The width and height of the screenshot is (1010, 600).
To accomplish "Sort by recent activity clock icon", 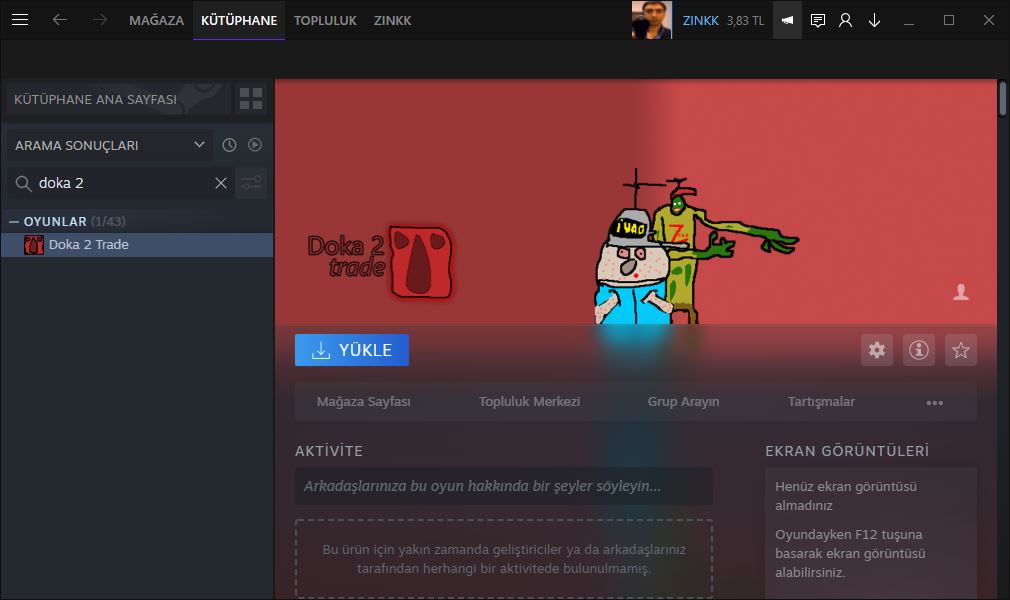I will (229, 145).
